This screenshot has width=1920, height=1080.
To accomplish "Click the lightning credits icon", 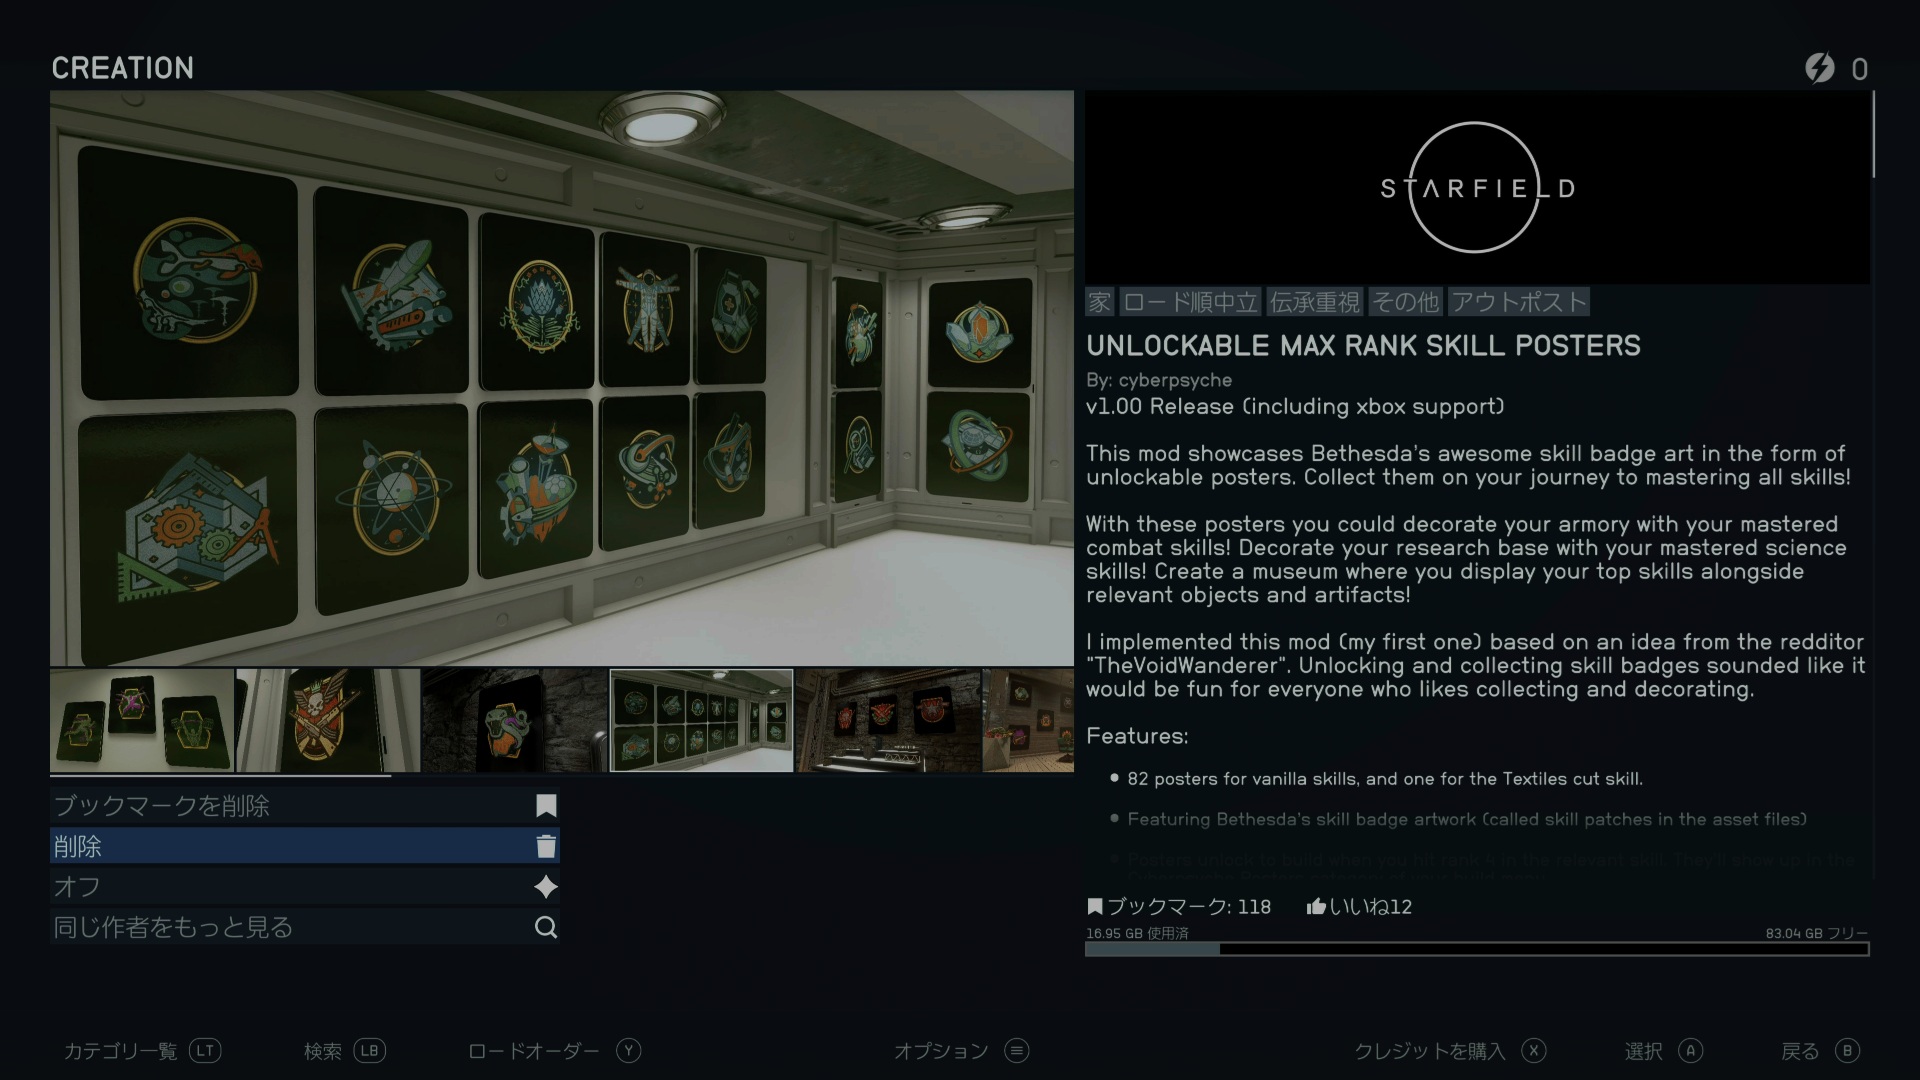I will click(1820, 68).
